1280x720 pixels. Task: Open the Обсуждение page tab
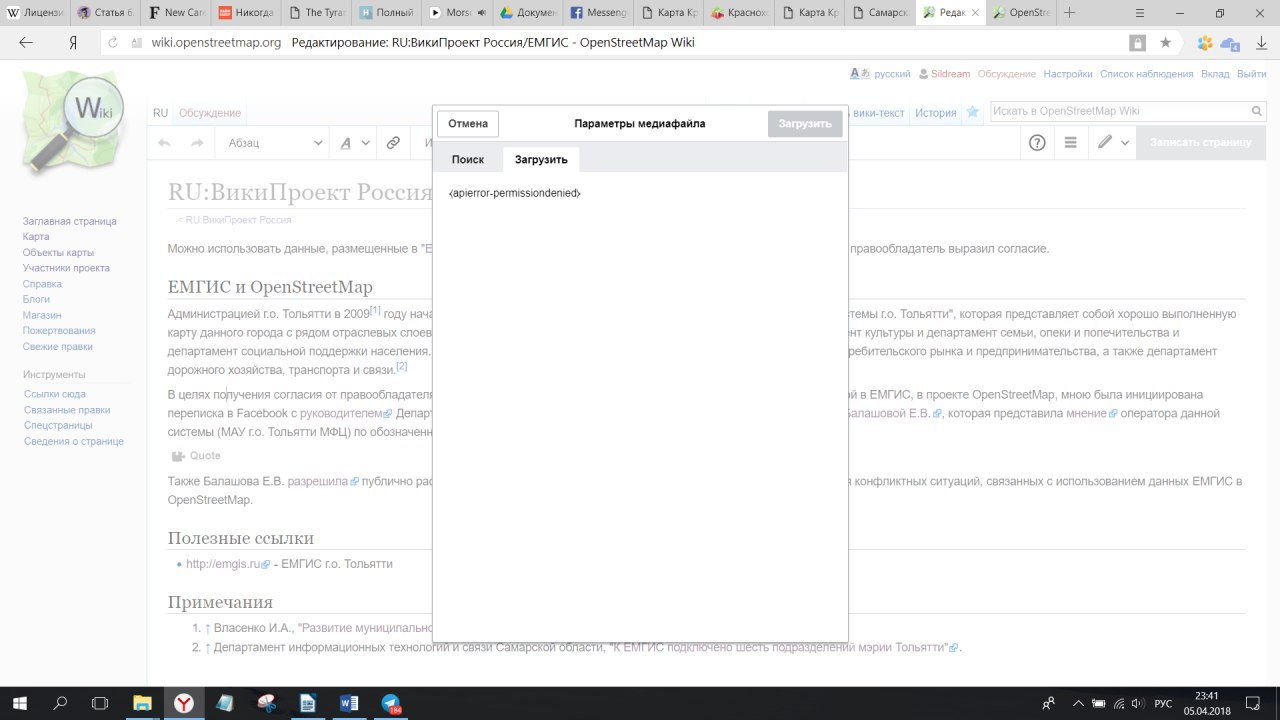tap(210, 113)
